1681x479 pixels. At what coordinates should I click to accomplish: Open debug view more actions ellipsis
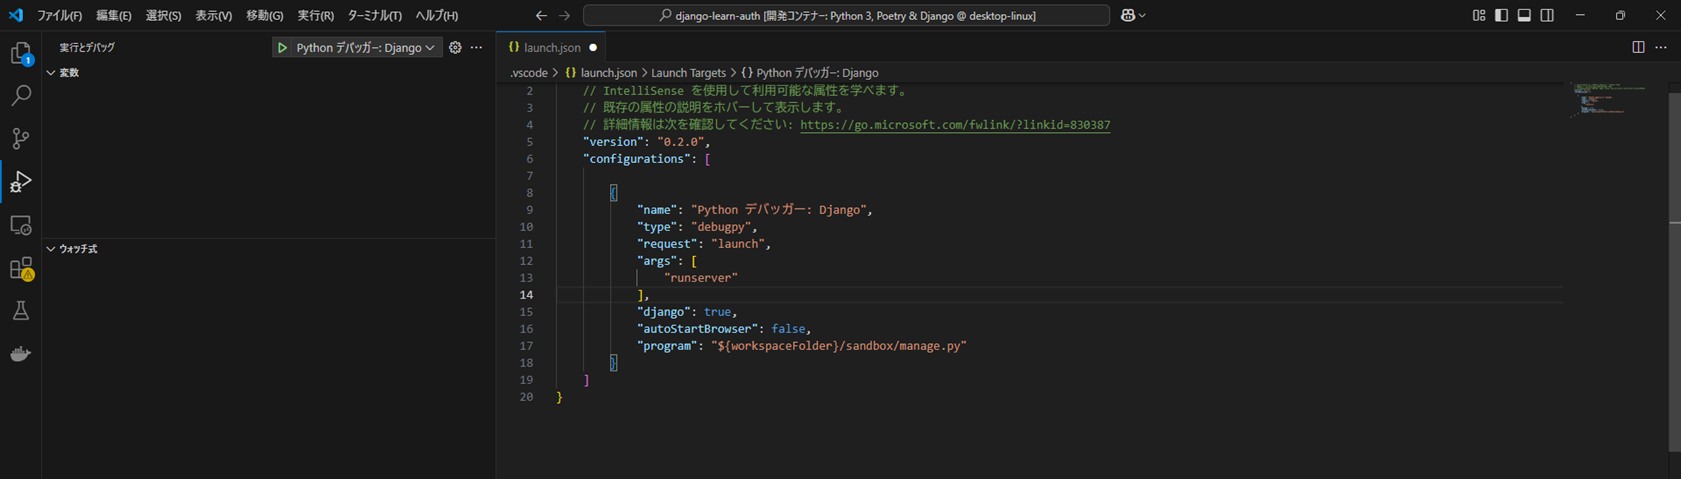pyautogui.click(x=476, y=47)
